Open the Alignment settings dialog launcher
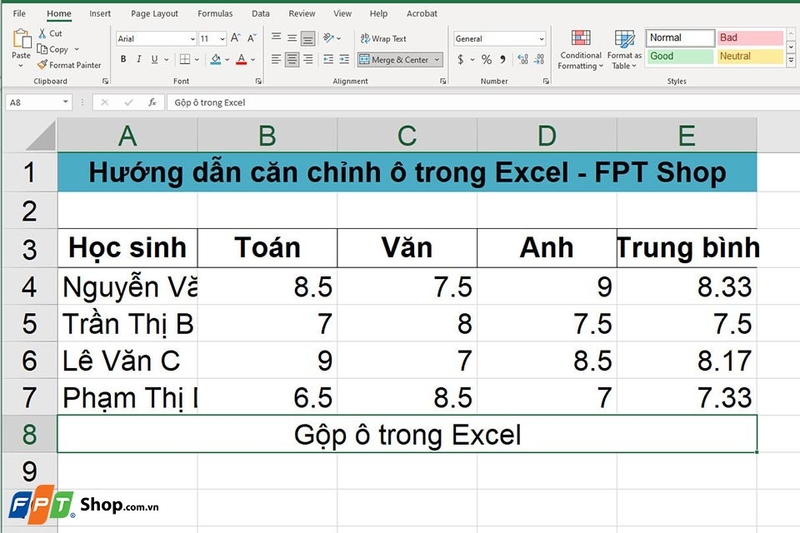The width and height of the screenshot is (800, 533). click(443, 81)
